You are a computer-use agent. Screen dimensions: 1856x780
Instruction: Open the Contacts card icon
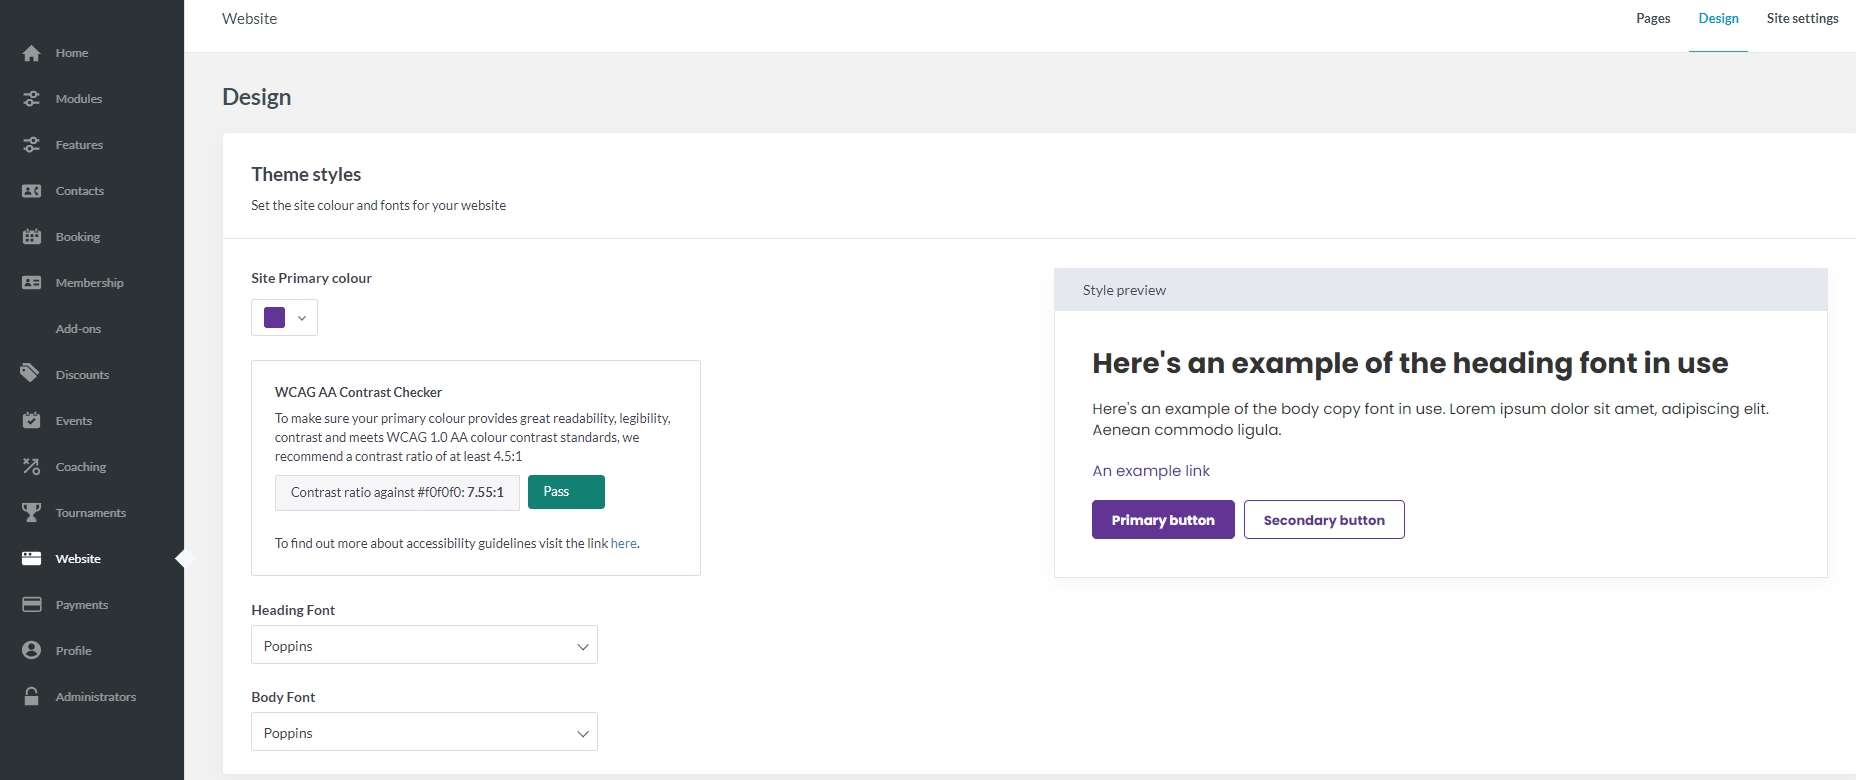pyautogui.click(x=32, y=191)
